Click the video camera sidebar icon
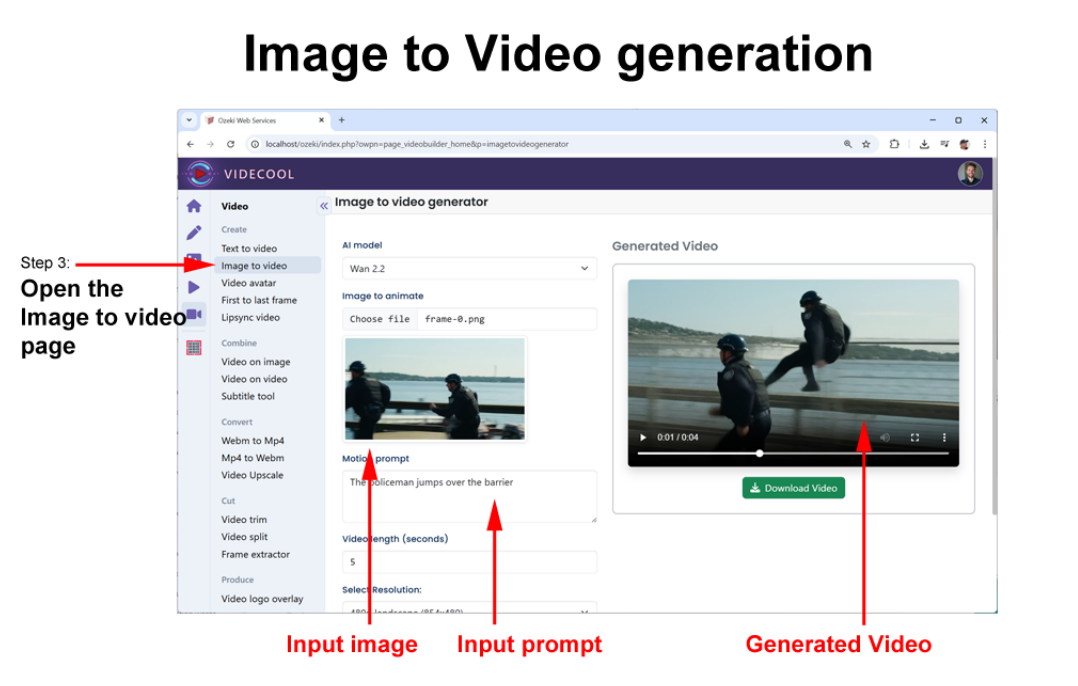The width and height of the screenshot is (1078, 686). pos(194,314)
